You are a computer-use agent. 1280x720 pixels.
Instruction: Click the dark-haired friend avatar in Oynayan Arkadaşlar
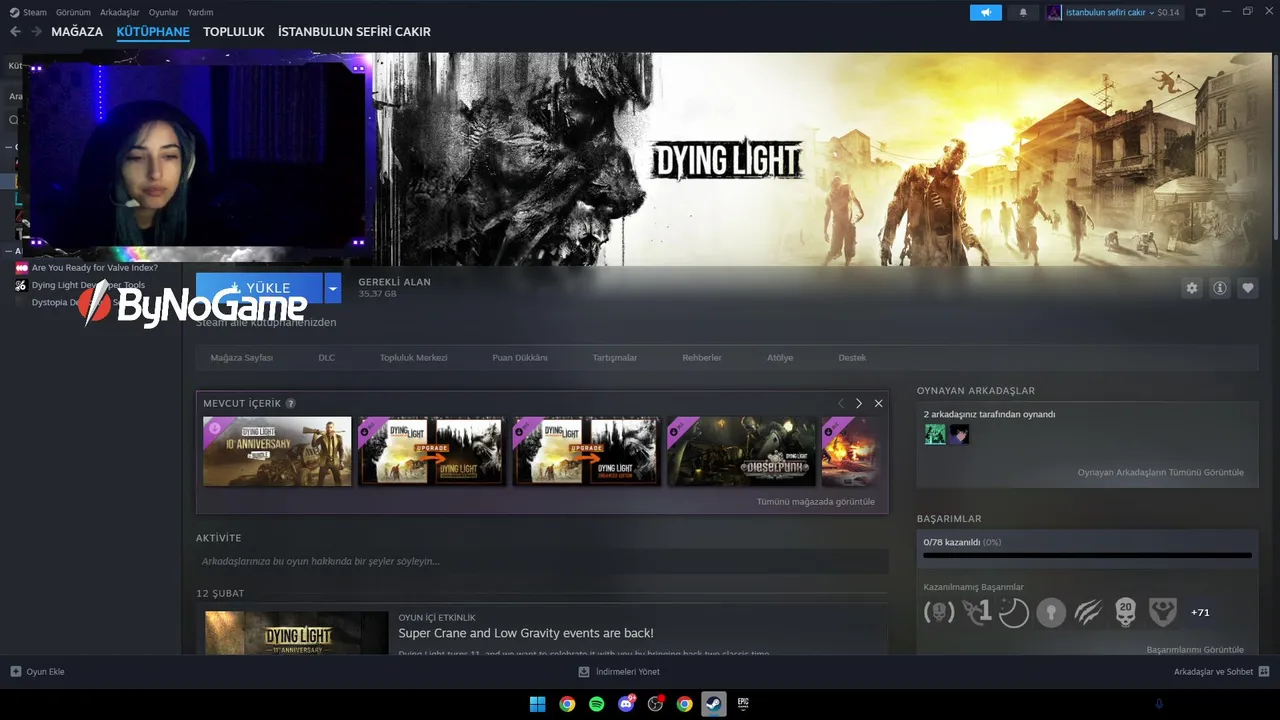point(959,434)
